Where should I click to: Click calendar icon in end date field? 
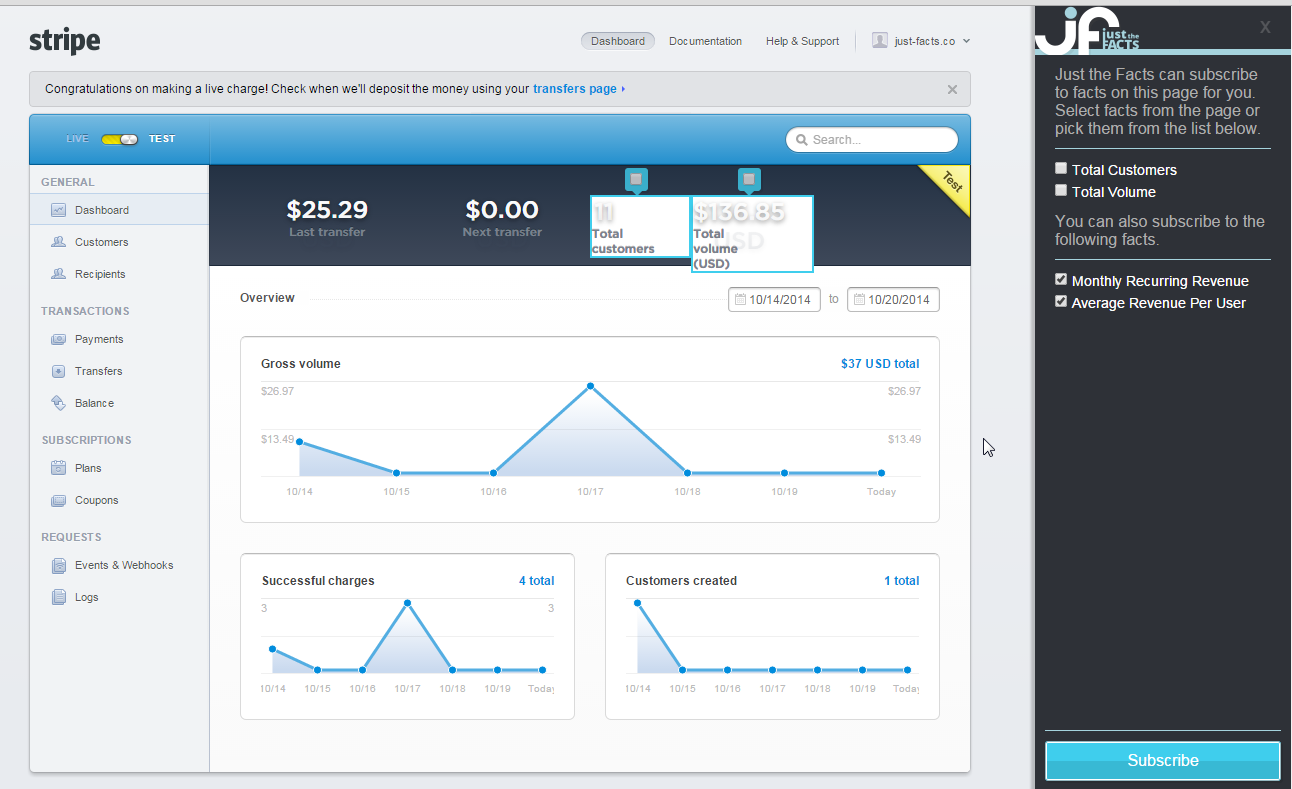[859, 299]
